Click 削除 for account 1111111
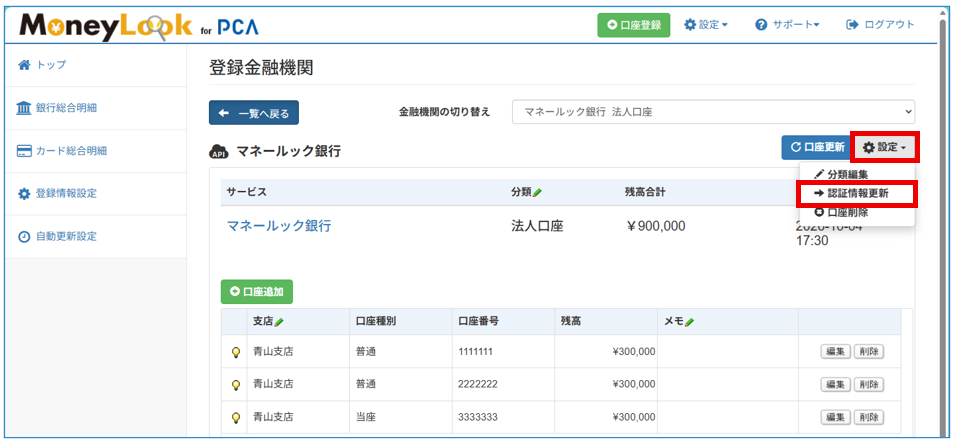 [x=869, y=351]
